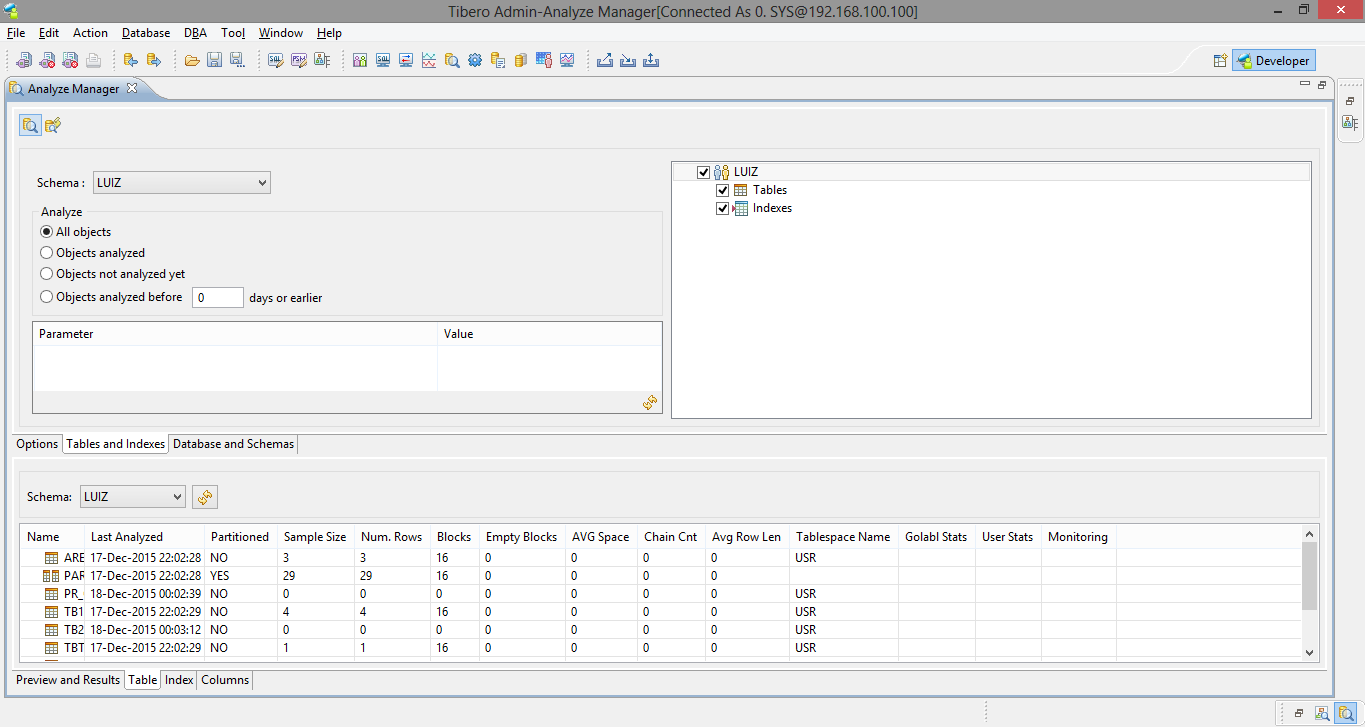The width and height of the screenshot is (1365, 727).
Task: Open the PSM editor toolbar icon
Action: click(x=299, y=61)
